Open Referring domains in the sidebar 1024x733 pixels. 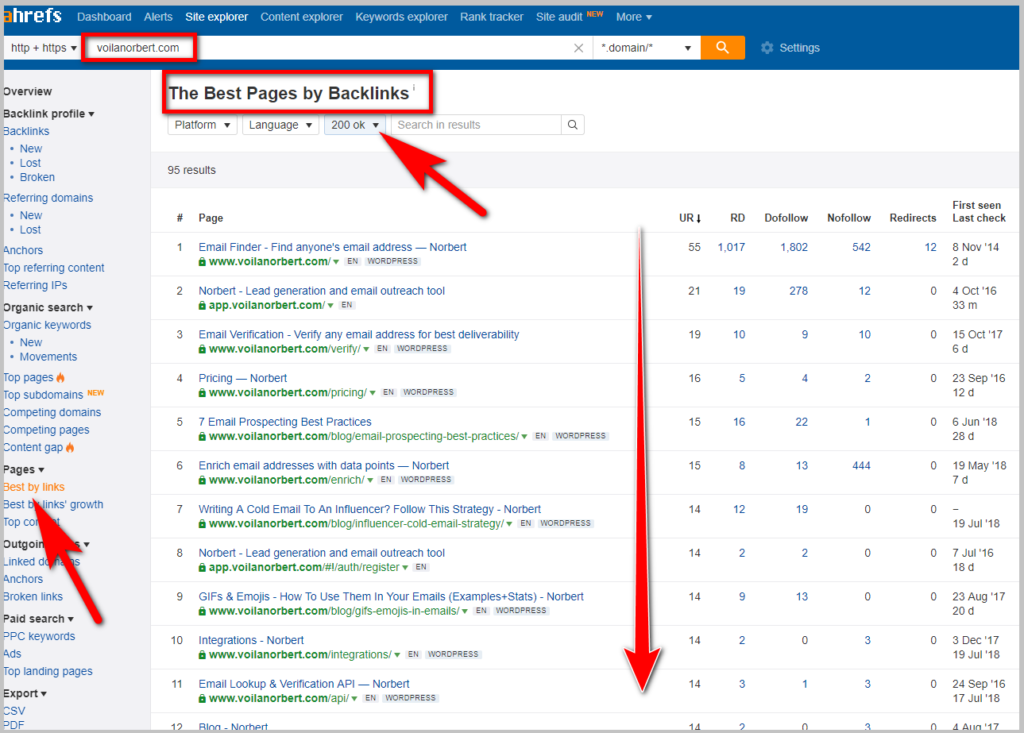[48, 197]
